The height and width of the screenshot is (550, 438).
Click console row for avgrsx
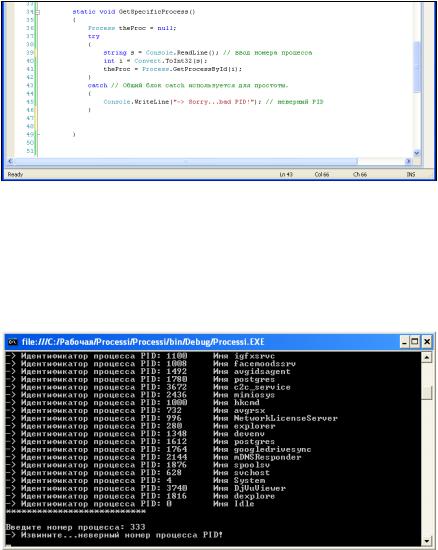(136, 410)
